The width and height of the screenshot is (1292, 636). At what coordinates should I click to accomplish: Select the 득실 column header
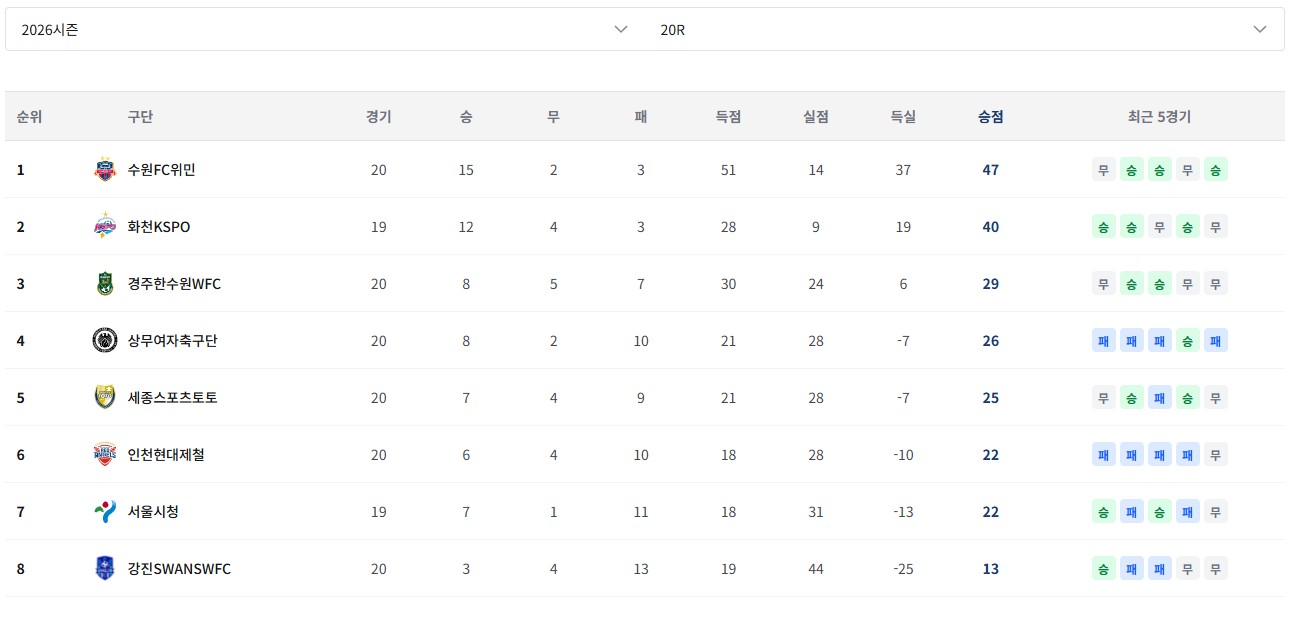click(x=903, y=117)
